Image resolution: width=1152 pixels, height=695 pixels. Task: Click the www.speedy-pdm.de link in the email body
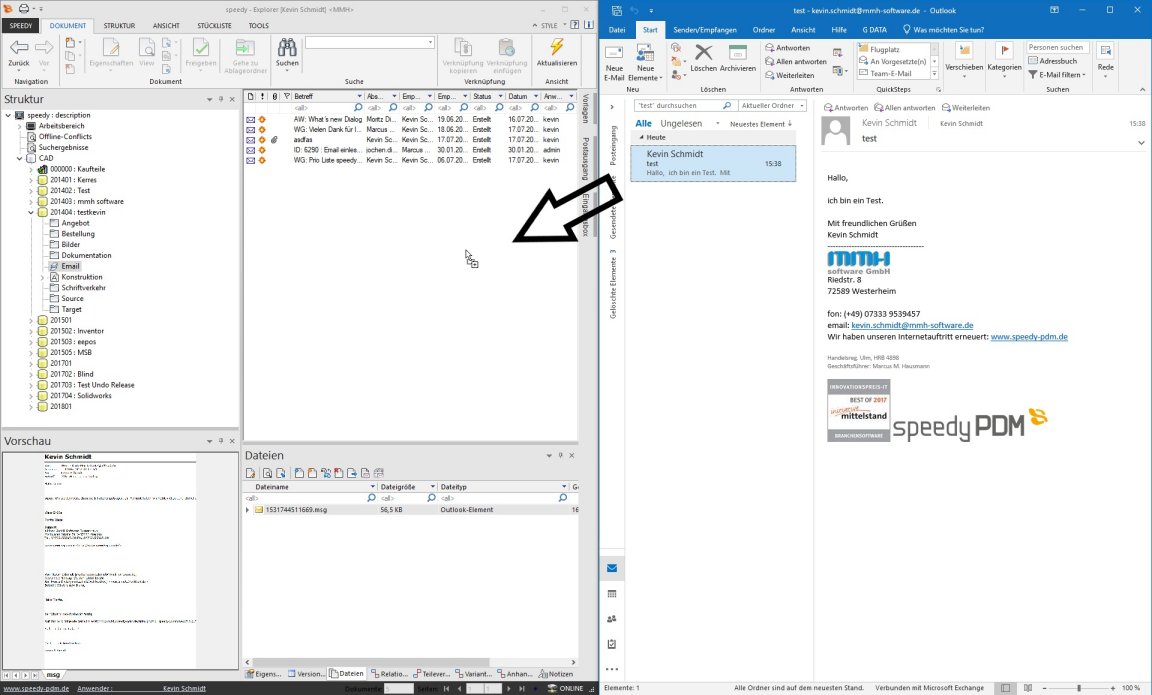click(1029, 337)
